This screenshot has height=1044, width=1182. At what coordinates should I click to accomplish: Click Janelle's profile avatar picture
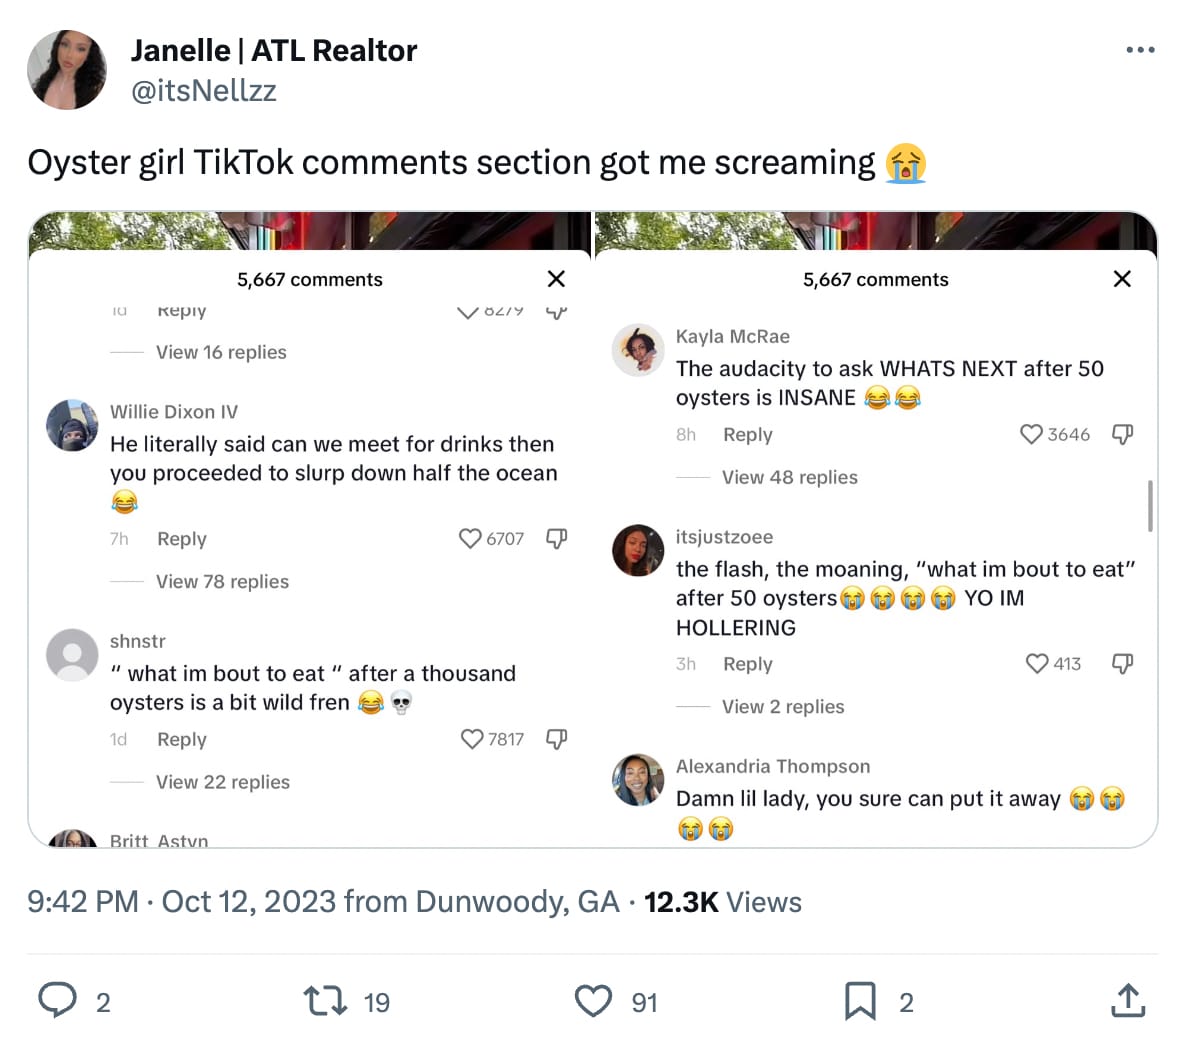[67, 69]
